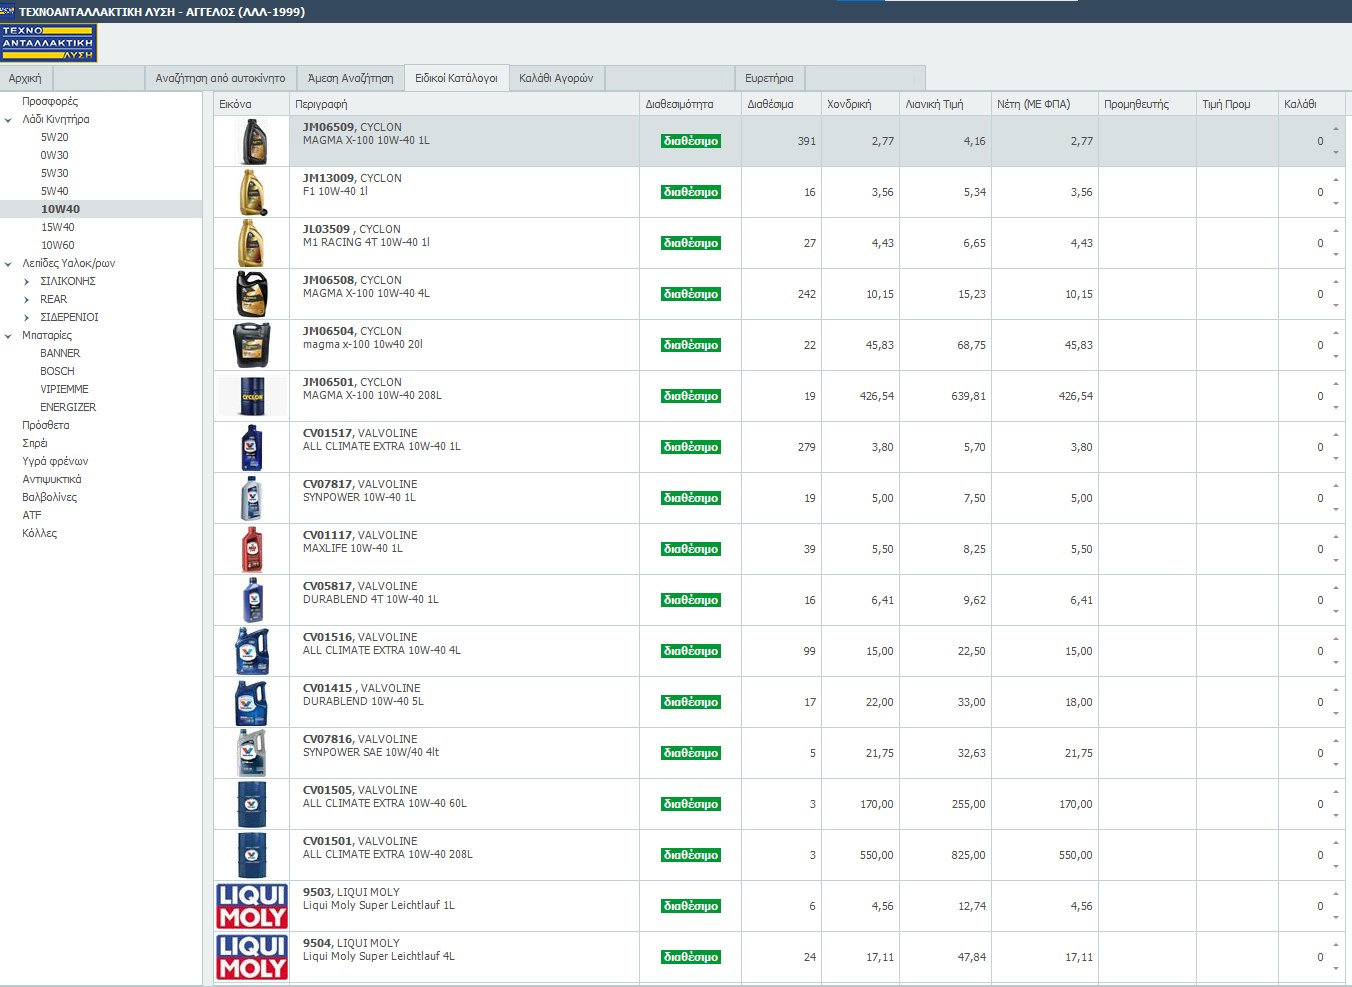The width and height of the screenshot is (1352, 987).
Task: Select ENERGIZER batteries category
Action: click(68, 407)
